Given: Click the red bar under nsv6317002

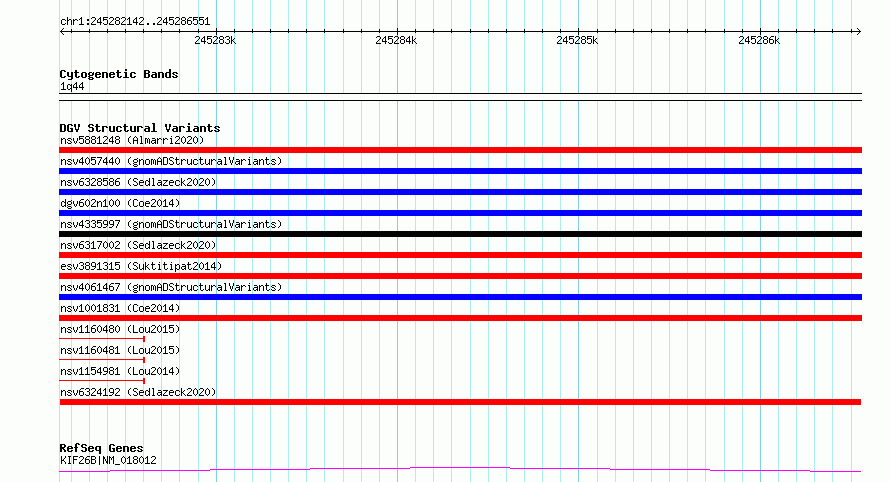Looking at the screenshot, I should pyautogui.click(x=460, y=255).
